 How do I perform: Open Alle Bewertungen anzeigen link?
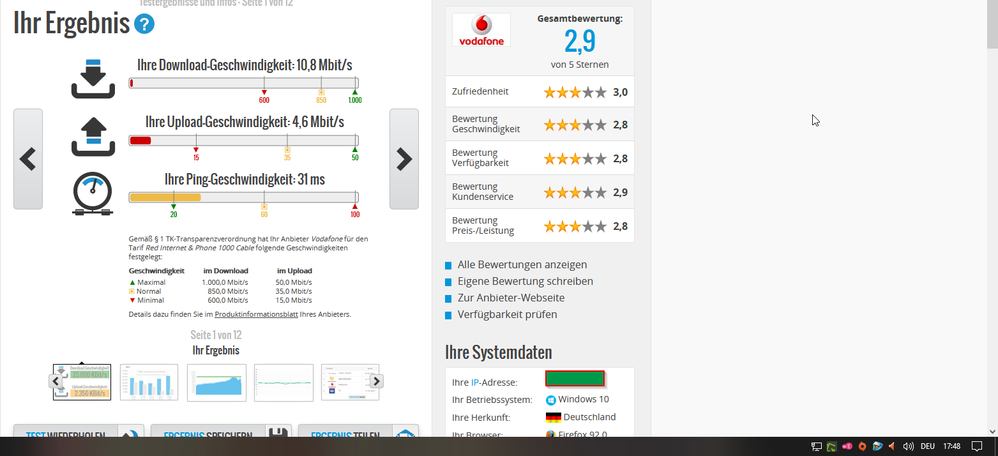click(x=522, y=264)
